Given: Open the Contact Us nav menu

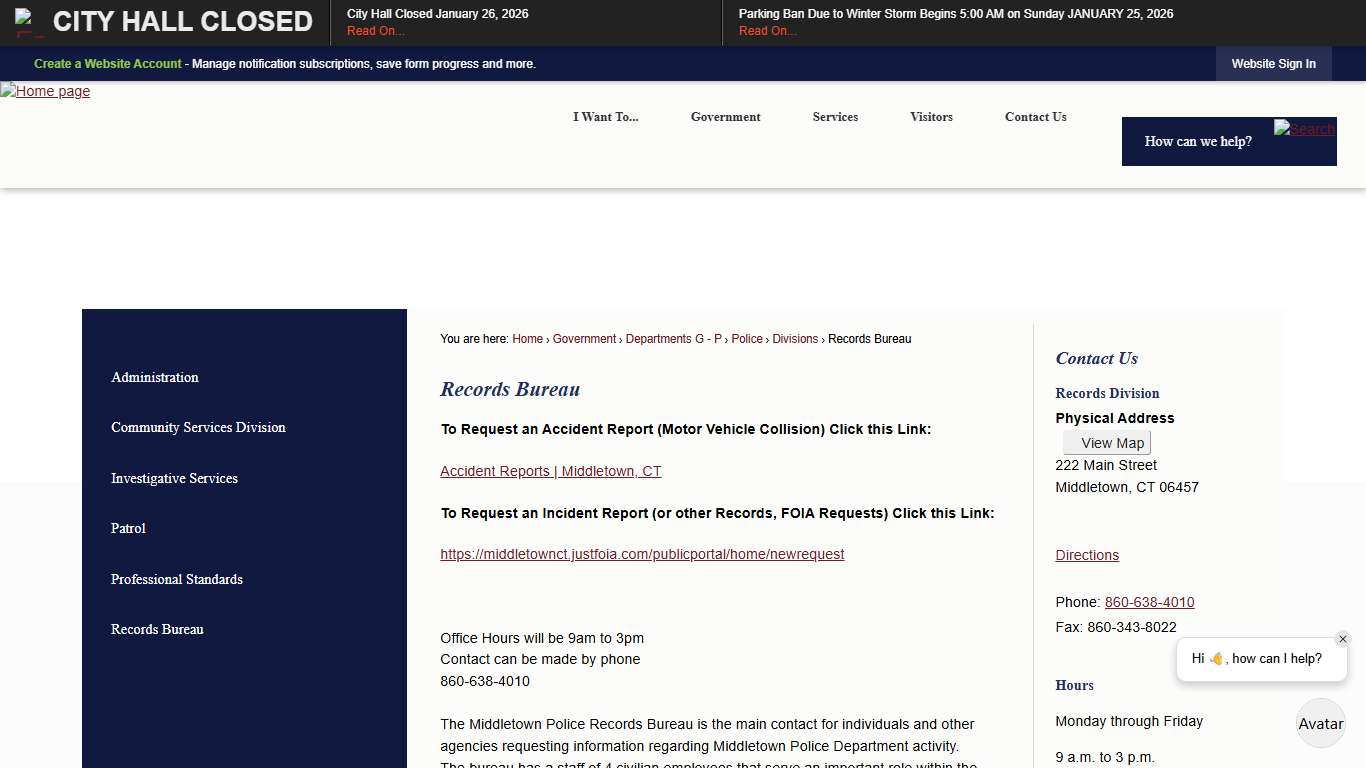Looking at the screenshot, I should pyautogui.click(x=1035, y=117).
